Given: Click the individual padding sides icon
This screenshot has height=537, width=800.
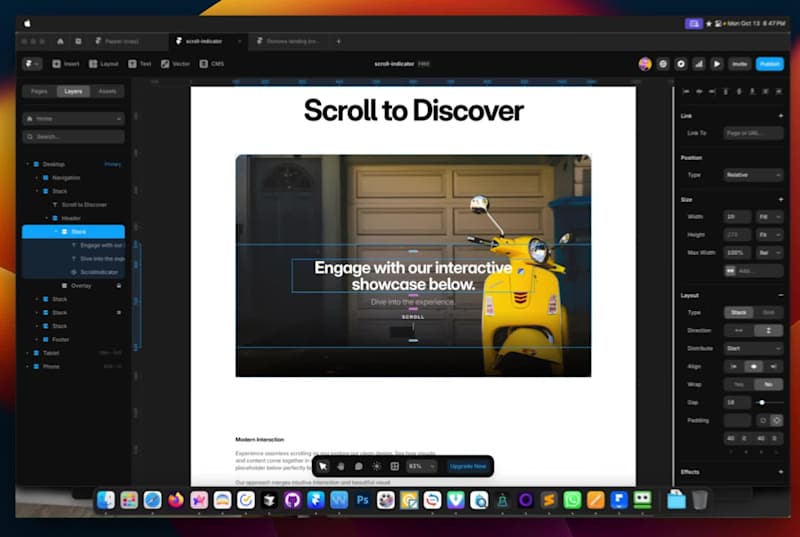Looking at the screenshot, I should tap(776, 420).
